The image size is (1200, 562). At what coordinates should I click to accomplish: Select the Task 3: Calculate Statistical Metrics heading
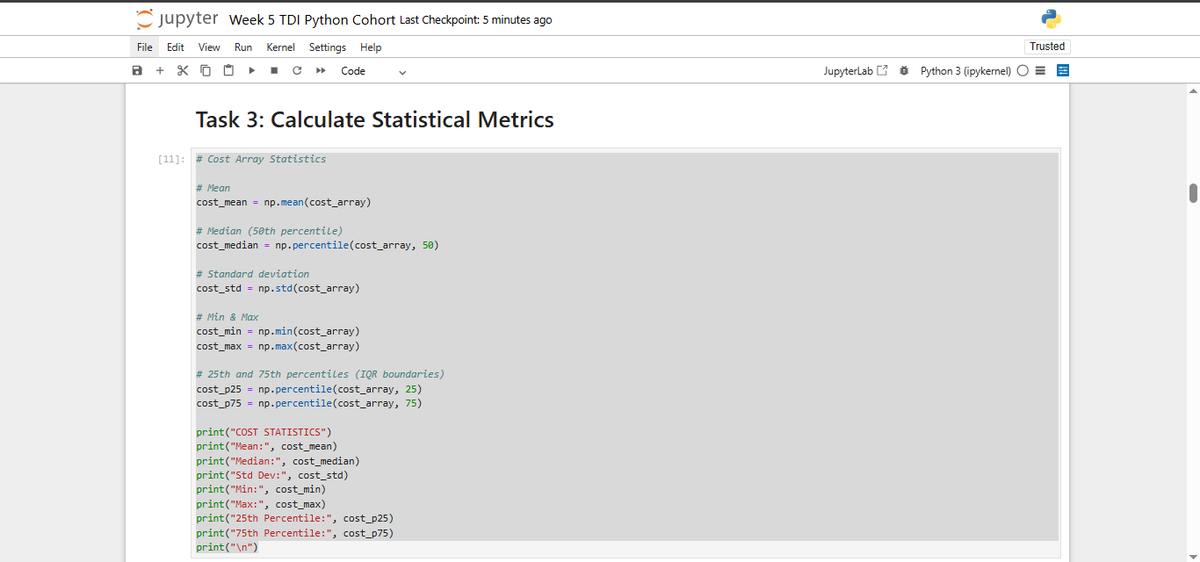[x=375, y=120]
